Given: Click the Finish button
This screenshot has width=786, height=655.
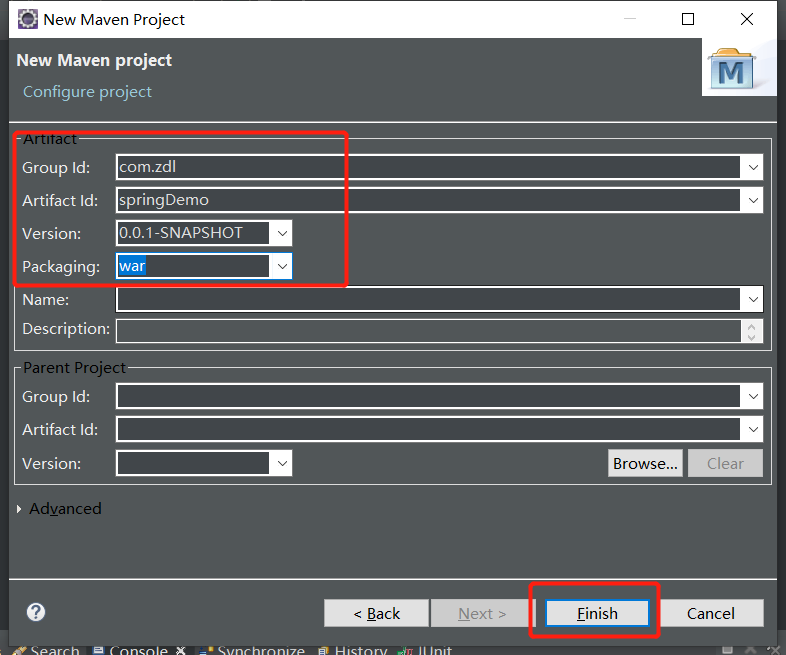Looking at the screenshot, I should (x=597, y=613).
